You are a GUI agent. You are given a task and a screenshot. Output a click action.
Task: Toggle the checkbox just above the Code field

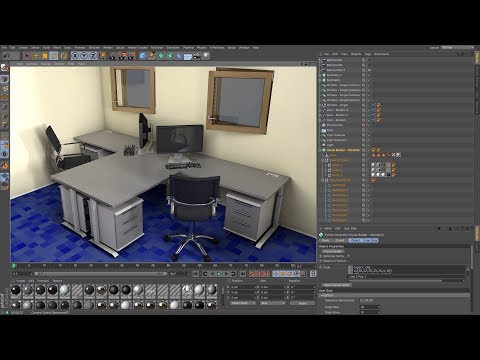(x=348, y=261)
